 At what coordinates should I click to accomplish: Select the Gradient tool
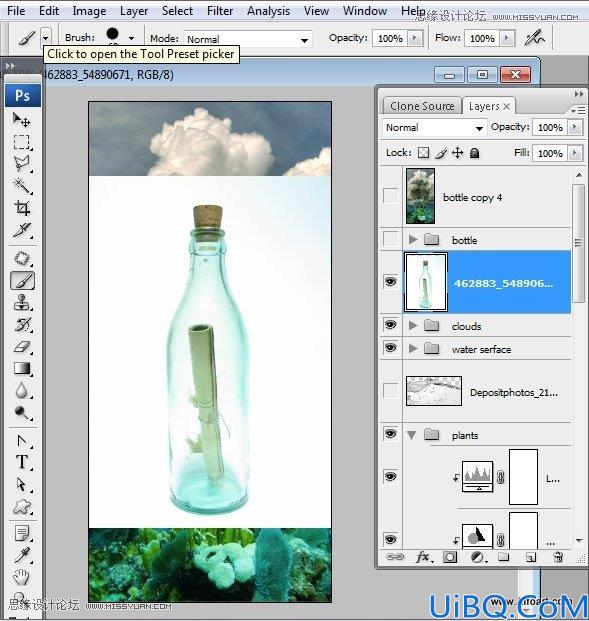22,368
